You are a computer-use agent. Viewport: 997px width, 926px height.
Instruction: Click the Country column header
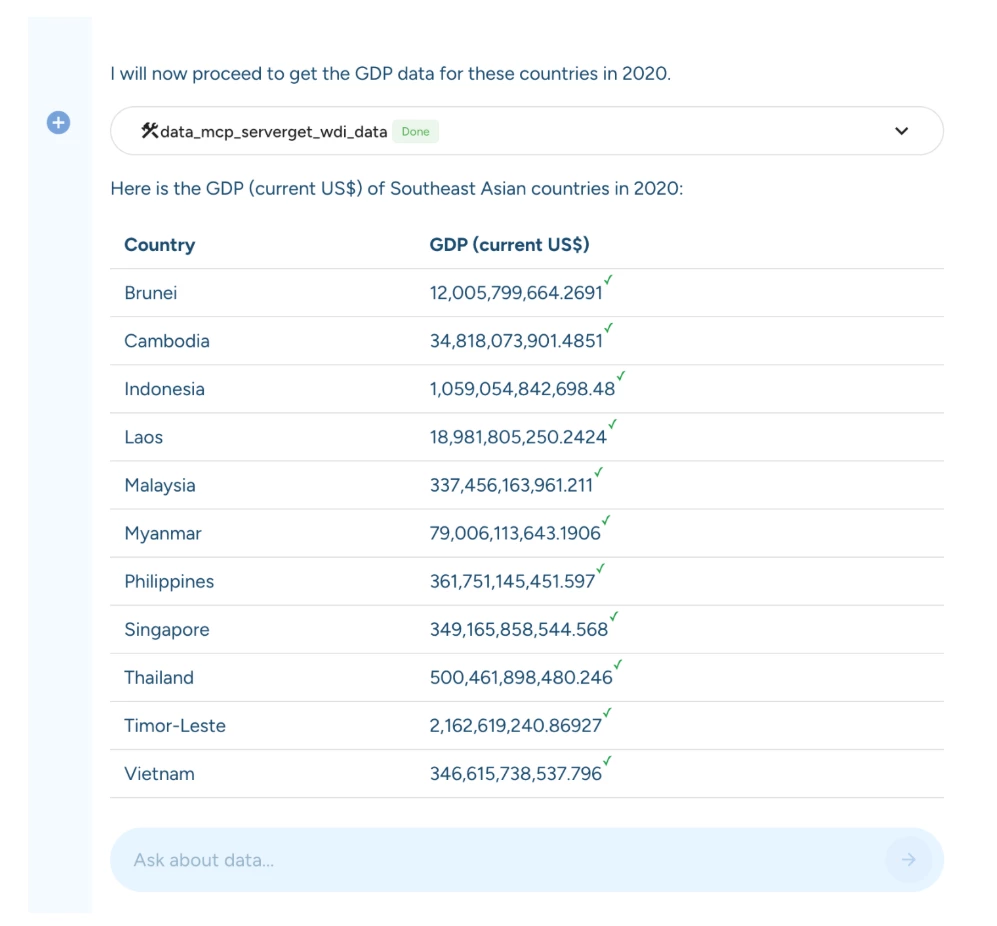click(160, 245)
